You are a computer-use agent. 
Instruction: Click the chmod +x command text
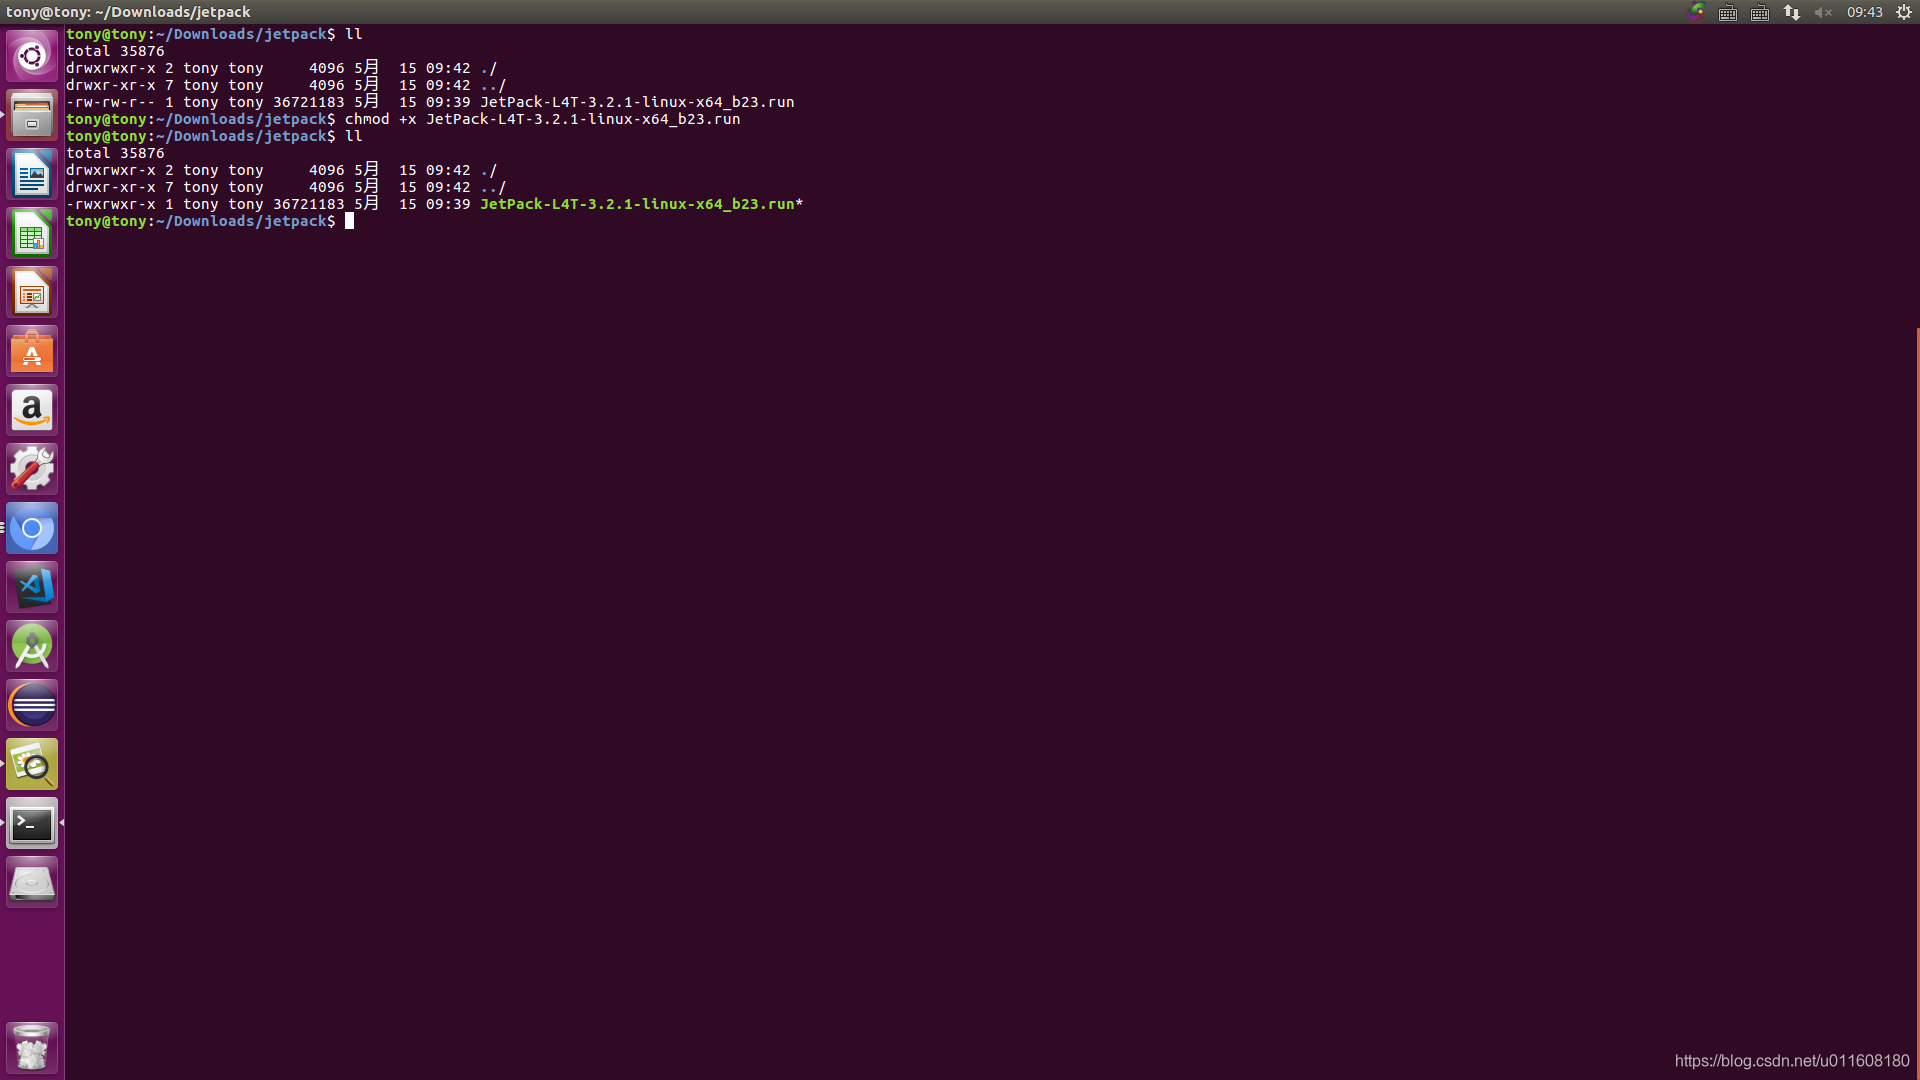(380, 119)
